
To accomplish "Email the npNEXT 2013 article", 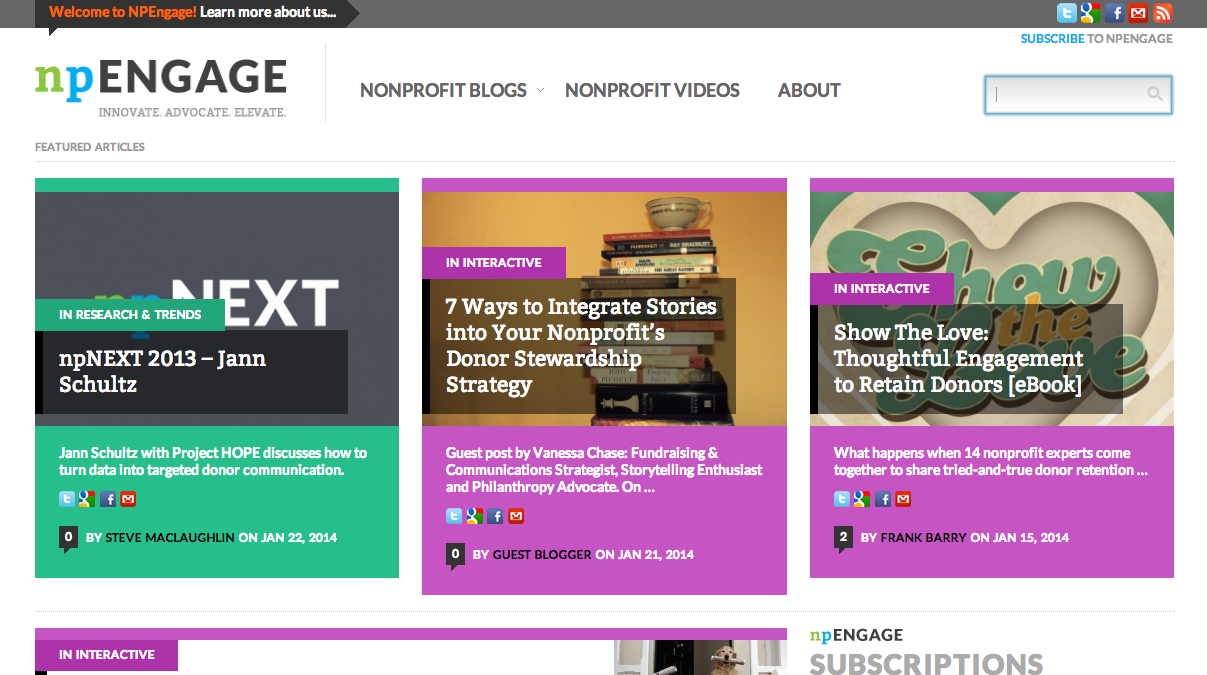I will coord(128,499).
